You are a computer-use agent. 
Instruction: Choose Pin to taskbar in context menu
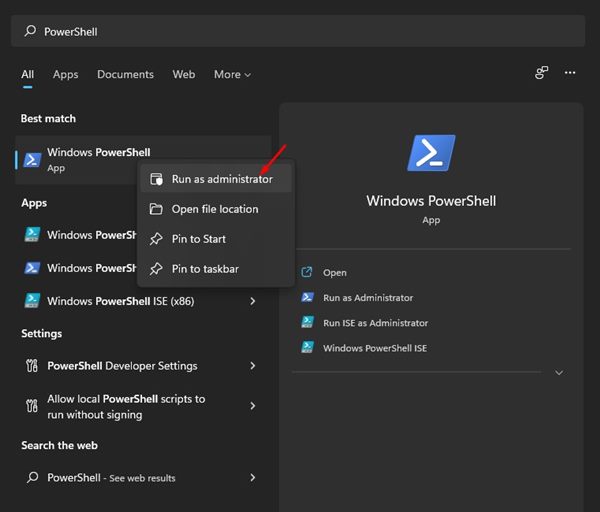coord(216,269)
